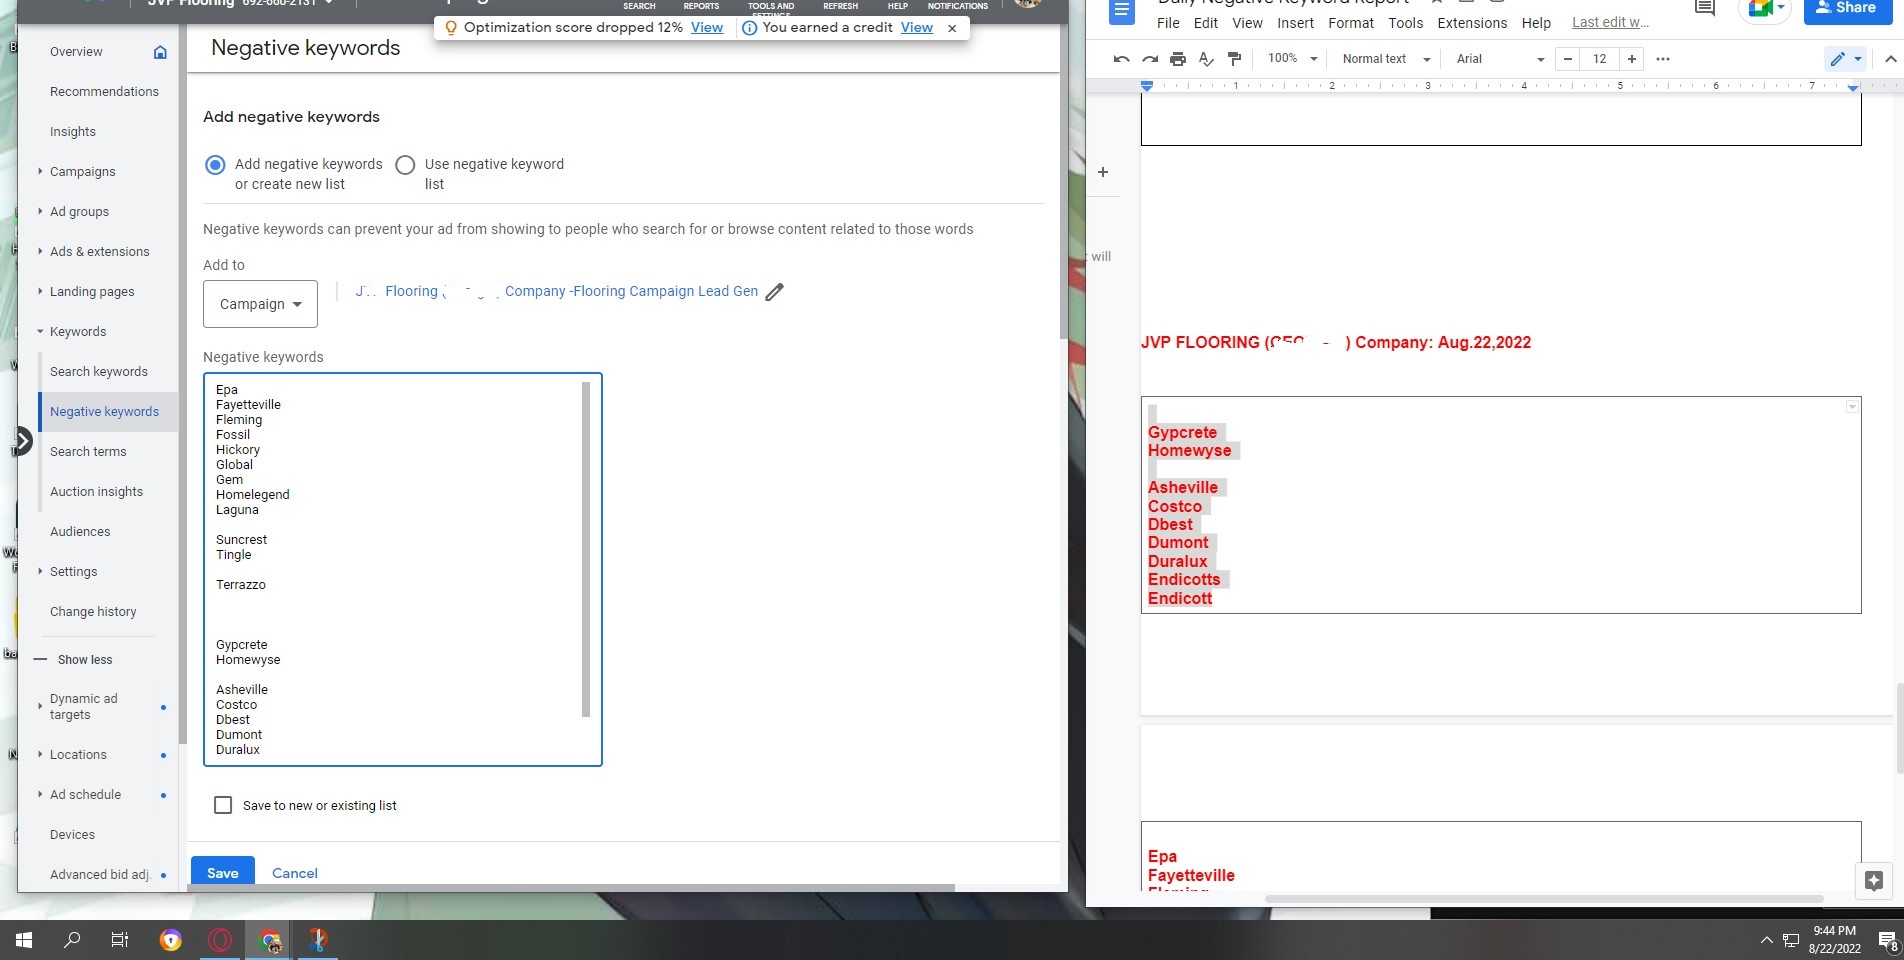Collapse the Docs menus with the chevron
1904x960 pixels.
pos(1890,59)
